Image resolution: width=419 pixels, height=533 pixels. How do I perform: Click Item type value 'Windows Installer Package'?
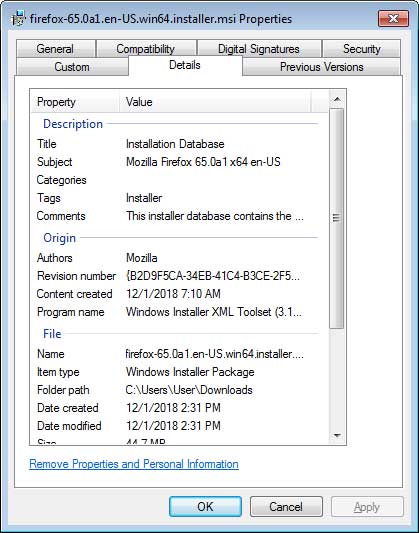190,372
